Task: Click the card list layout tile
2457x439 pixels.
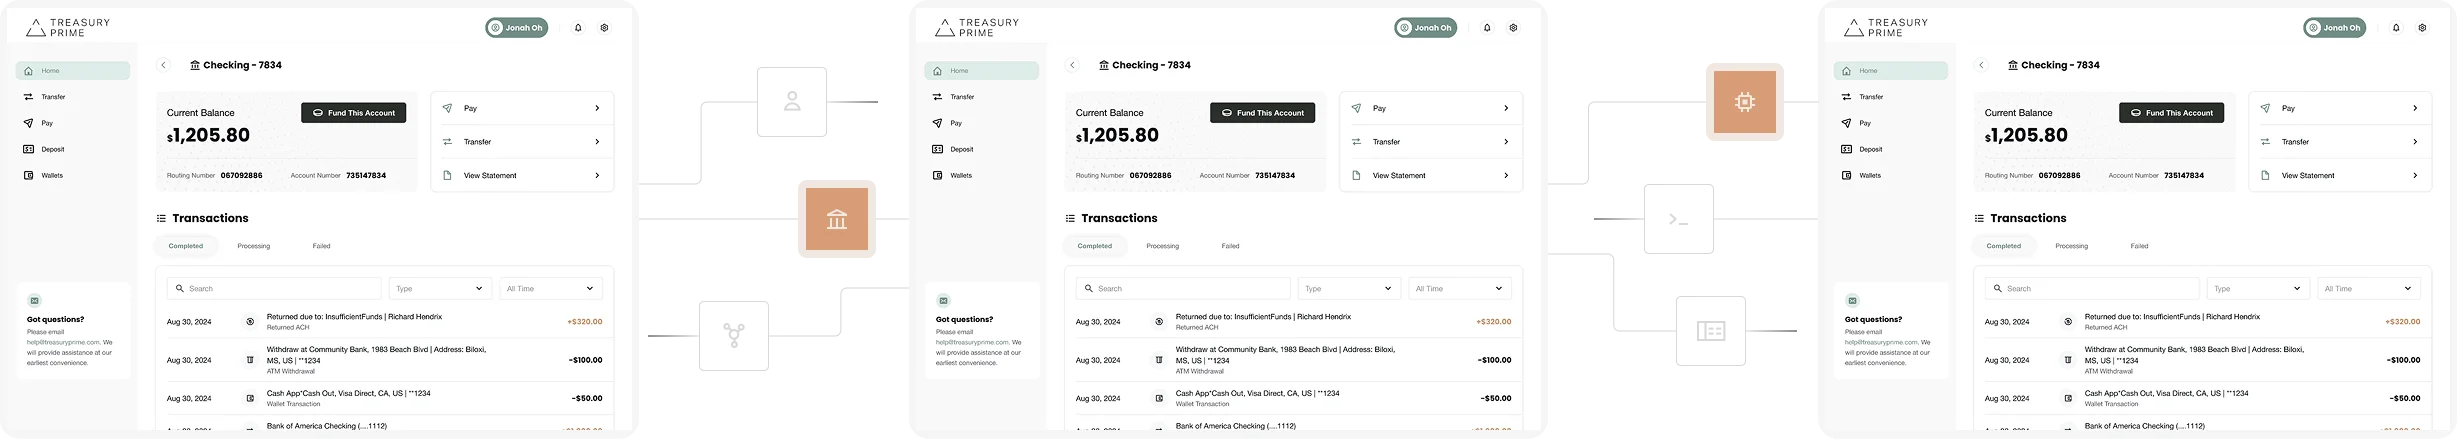Action: point(1711,331)
